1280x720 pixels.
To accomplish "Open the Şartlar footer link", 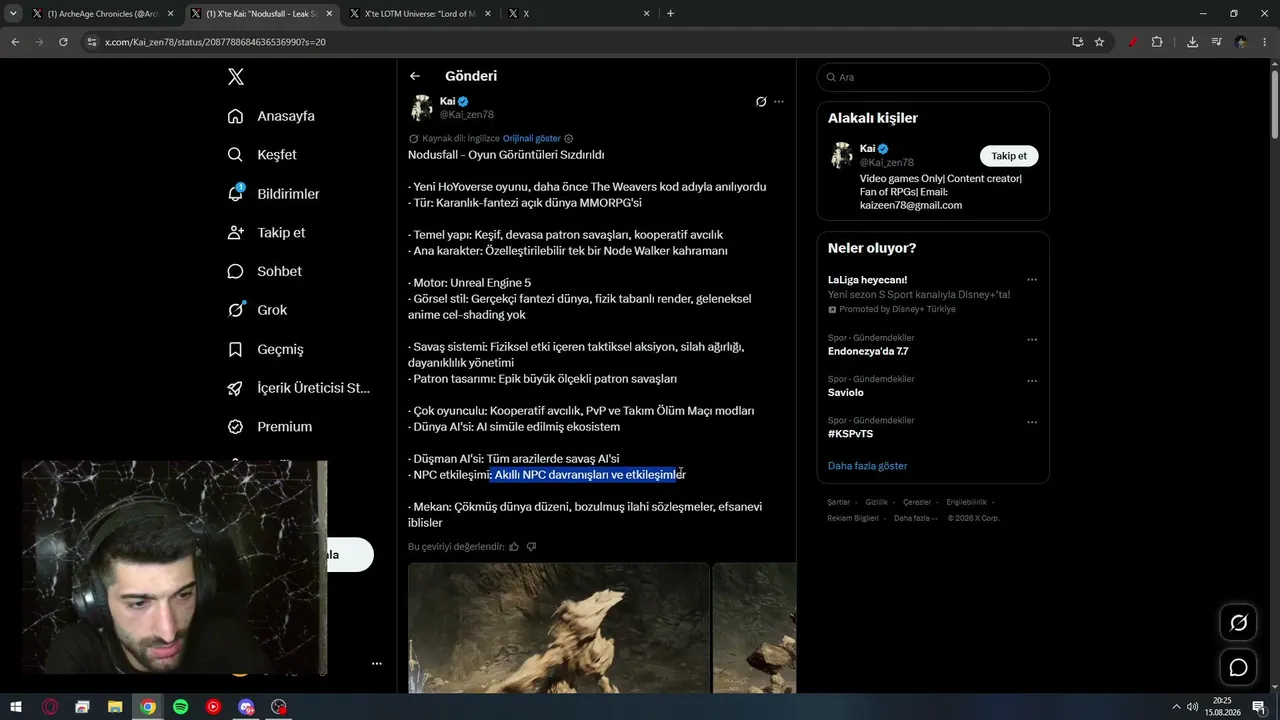I will pyautogui.click(x=838, y=502).
